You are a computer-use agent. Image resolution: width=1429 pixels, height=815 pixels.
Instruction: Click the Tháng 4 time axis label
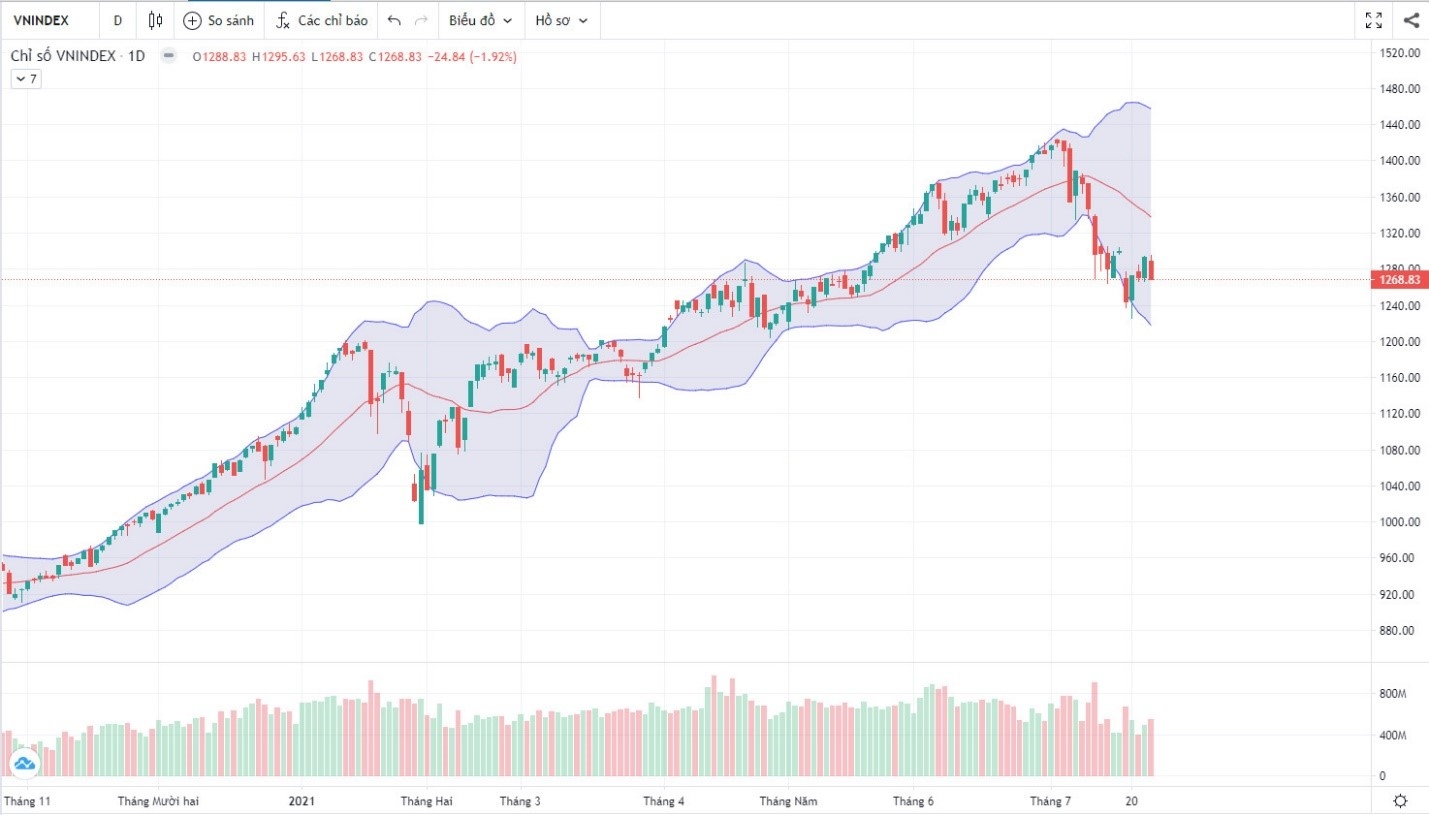click(664, 801)
